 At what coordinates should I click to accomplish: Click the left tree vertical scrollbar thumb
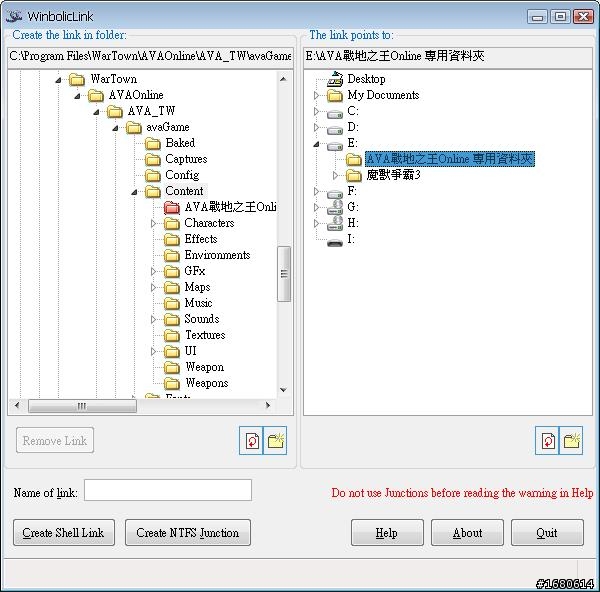point(284,274)
